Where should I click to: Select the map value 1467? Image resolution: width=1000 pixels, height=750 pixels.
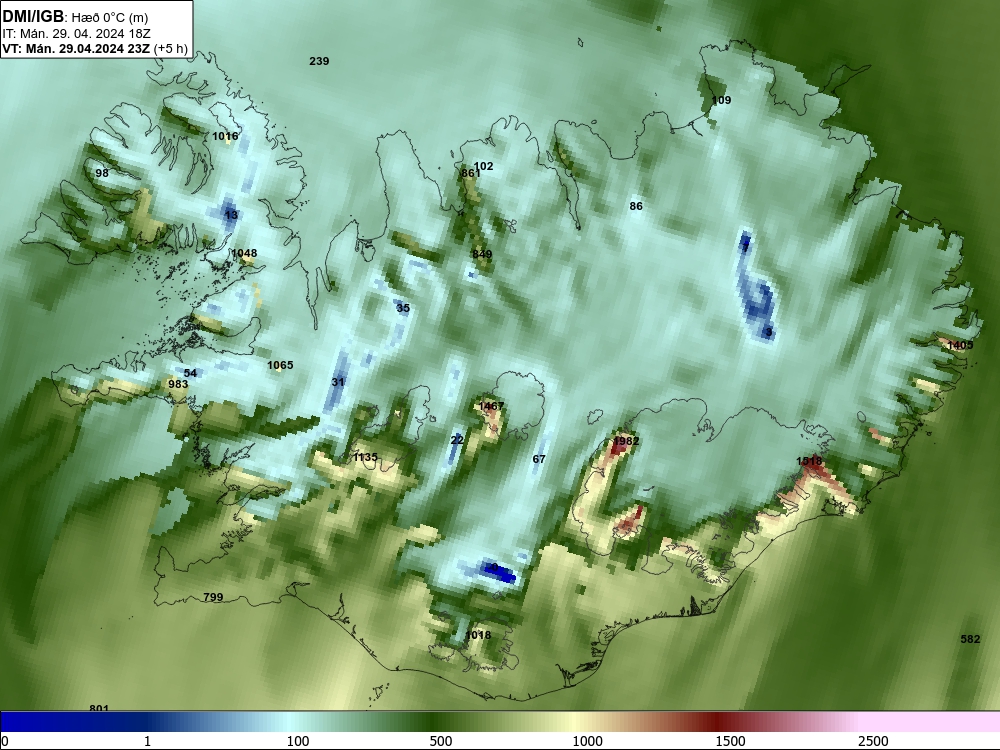click(491, 406)
